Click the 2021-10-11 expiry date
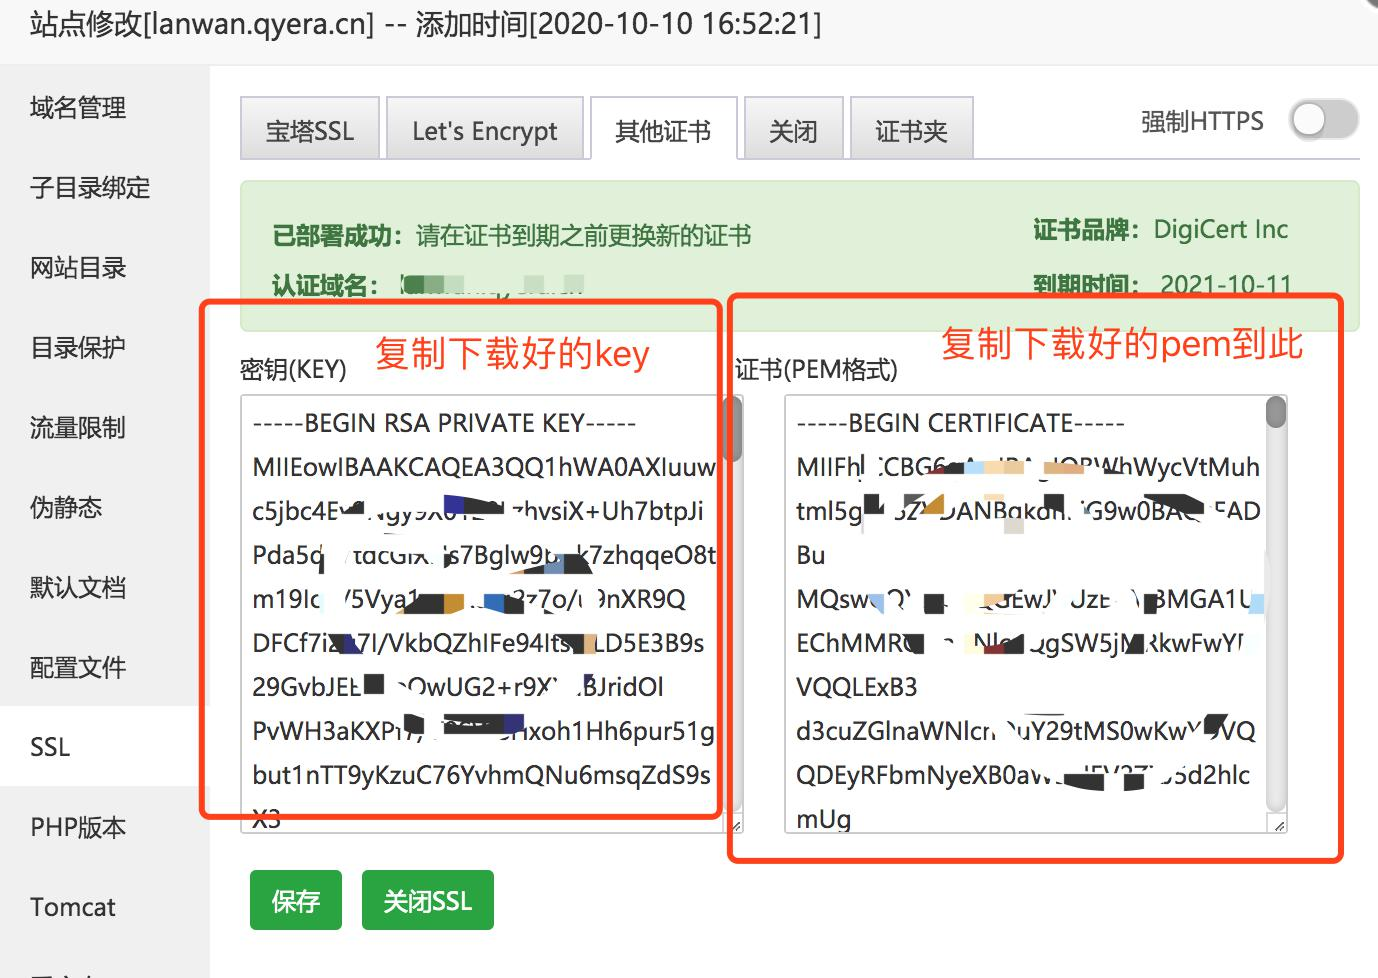This screenshot has width=1378, height=978. [1226, 285]
